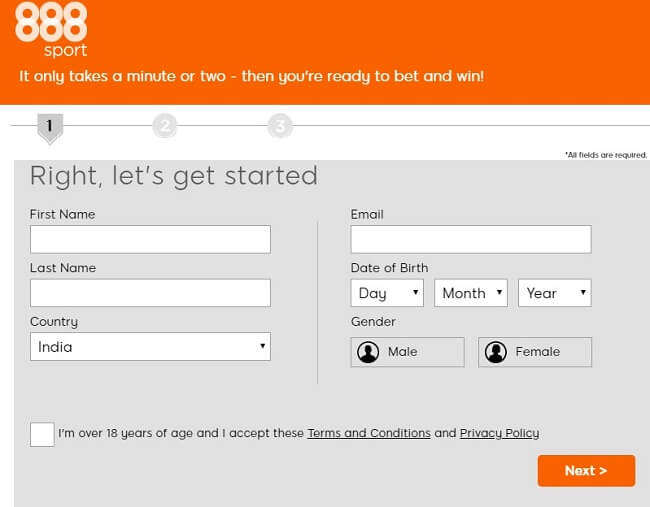The width and height of the screenshot is (650, 507).
Task: Click the Female avatar icon
Action: tap(496, 352)
